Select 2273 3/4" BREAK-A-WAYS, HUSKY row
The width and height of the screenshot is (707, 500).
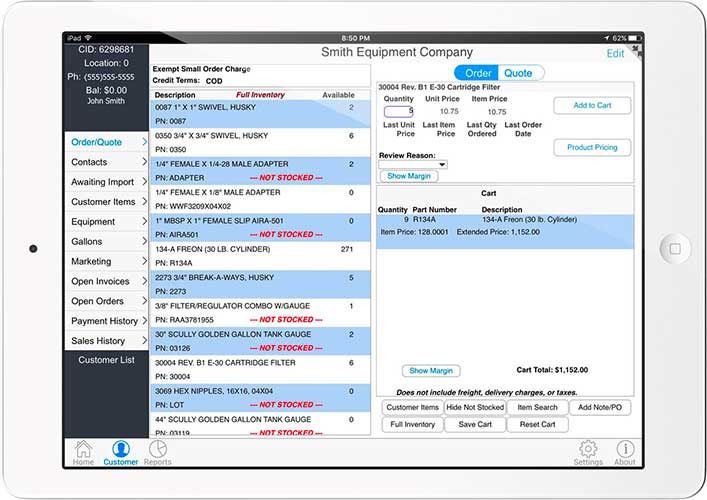coord(260,284)
